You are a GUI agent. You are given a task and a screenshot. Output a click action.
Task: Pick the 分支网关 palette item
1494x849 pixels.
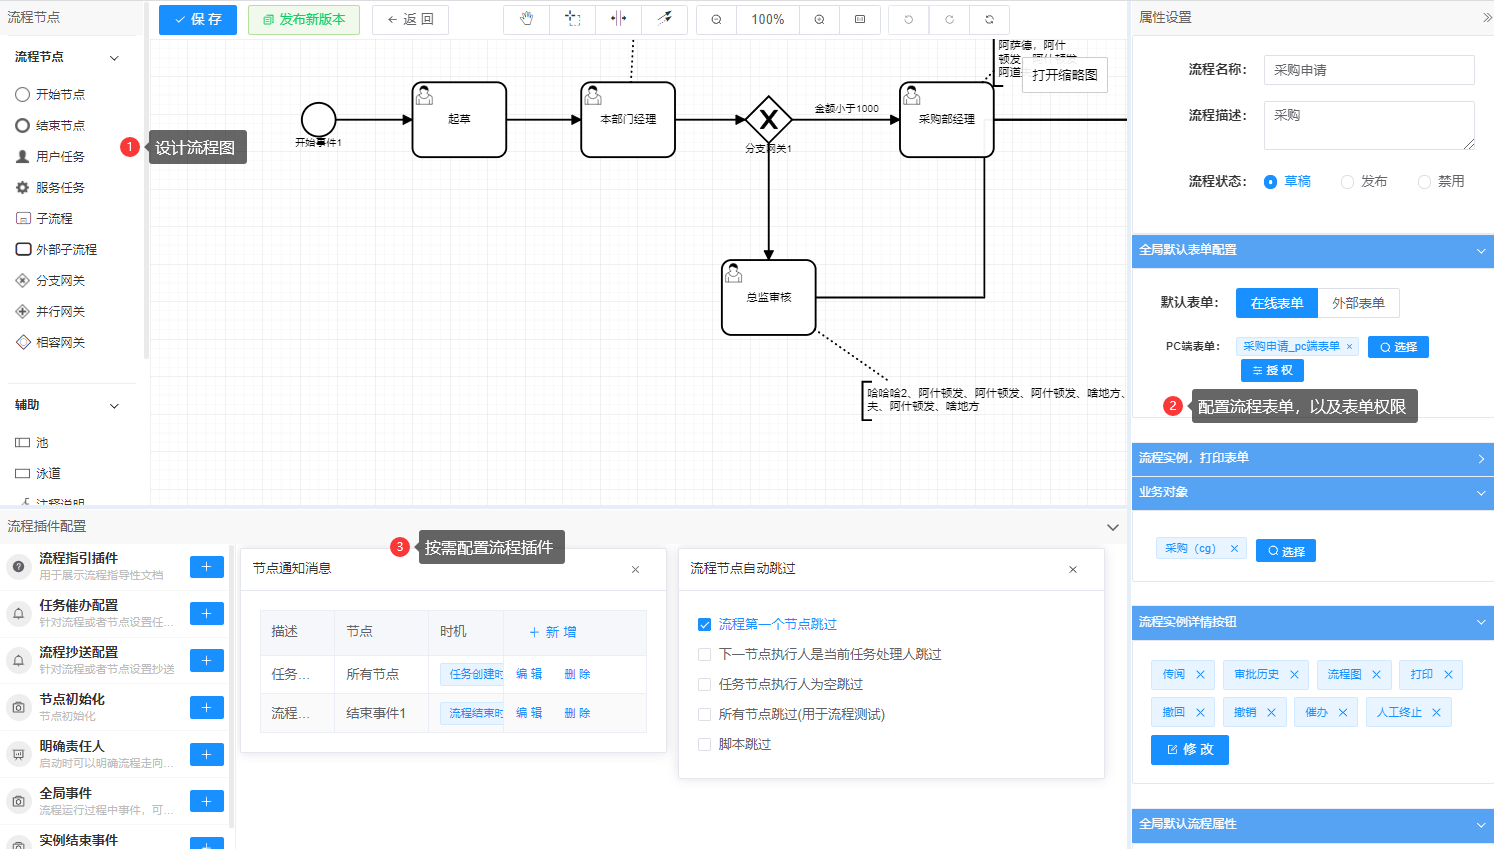(x=50, y=280)
